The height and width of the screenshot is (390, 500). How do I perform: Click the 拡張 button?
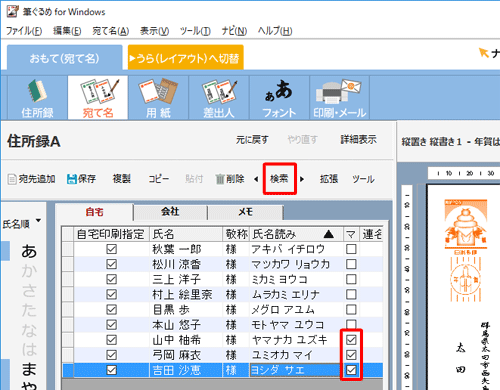(329, 179)
